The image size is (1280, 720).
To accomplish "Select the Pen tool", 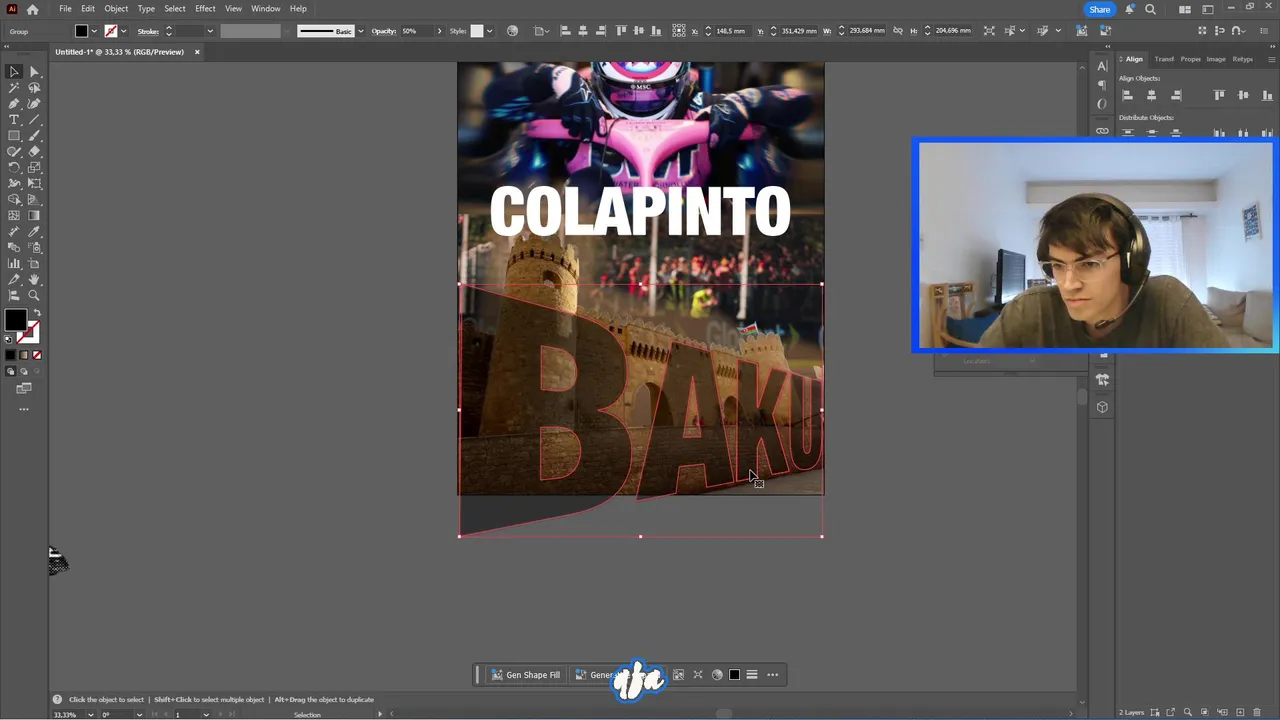I will pos(14,104).
